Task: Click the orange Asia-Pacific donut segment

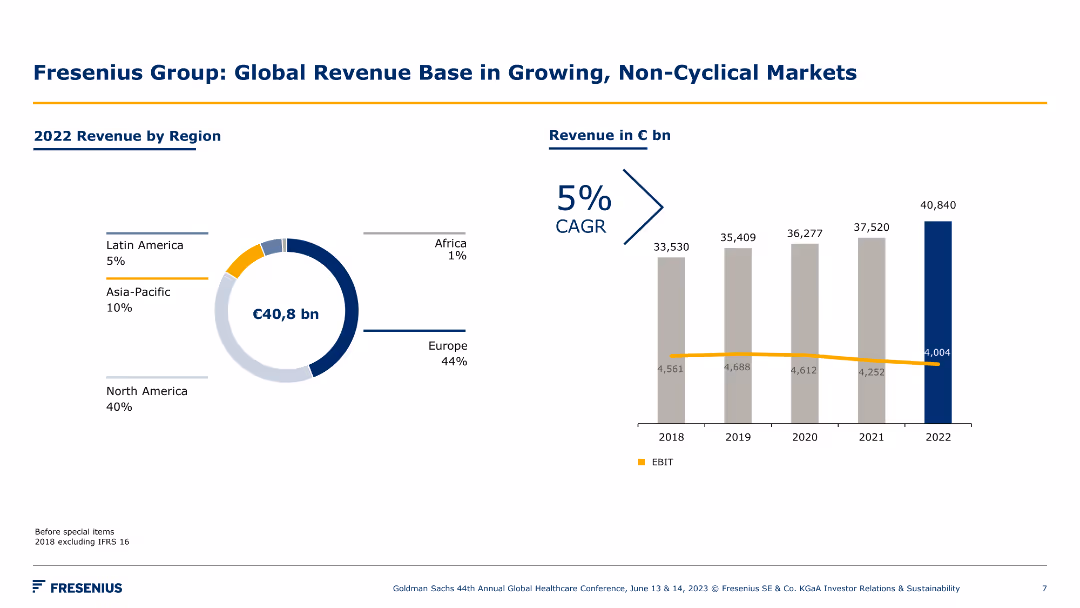Action: [x=245, y=261]
